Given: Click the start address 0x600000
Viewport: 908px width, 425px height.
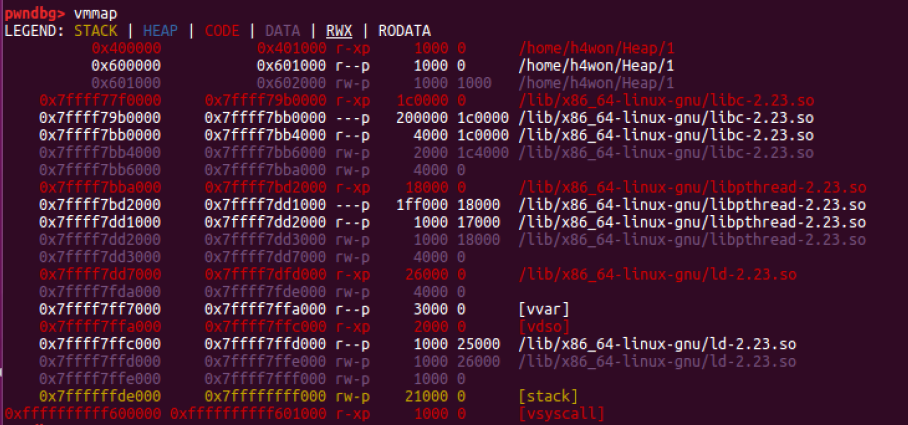Looking at the screenshot, I should pos(126,65).
